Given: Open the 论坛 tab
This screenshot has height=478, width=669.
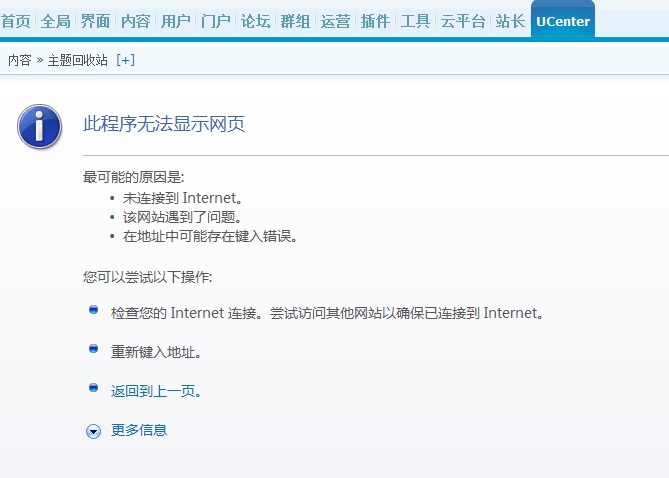Looking at the screenshot, I should coord(255,21).
